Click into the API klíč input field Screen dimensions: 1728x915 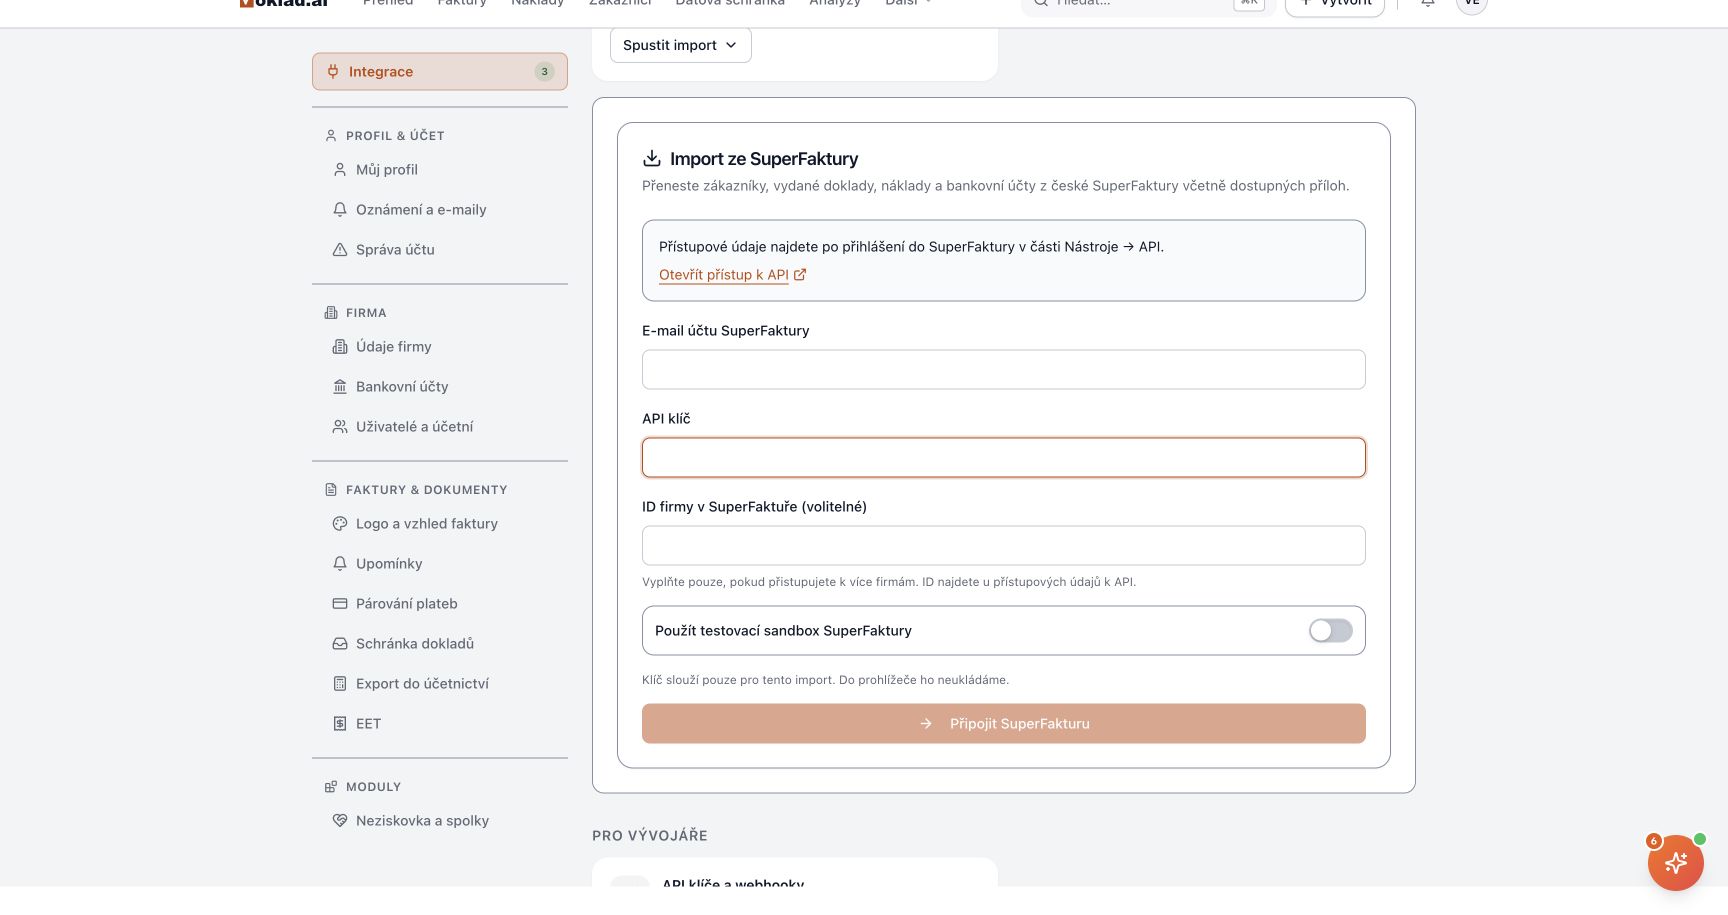click(1004, 458)
